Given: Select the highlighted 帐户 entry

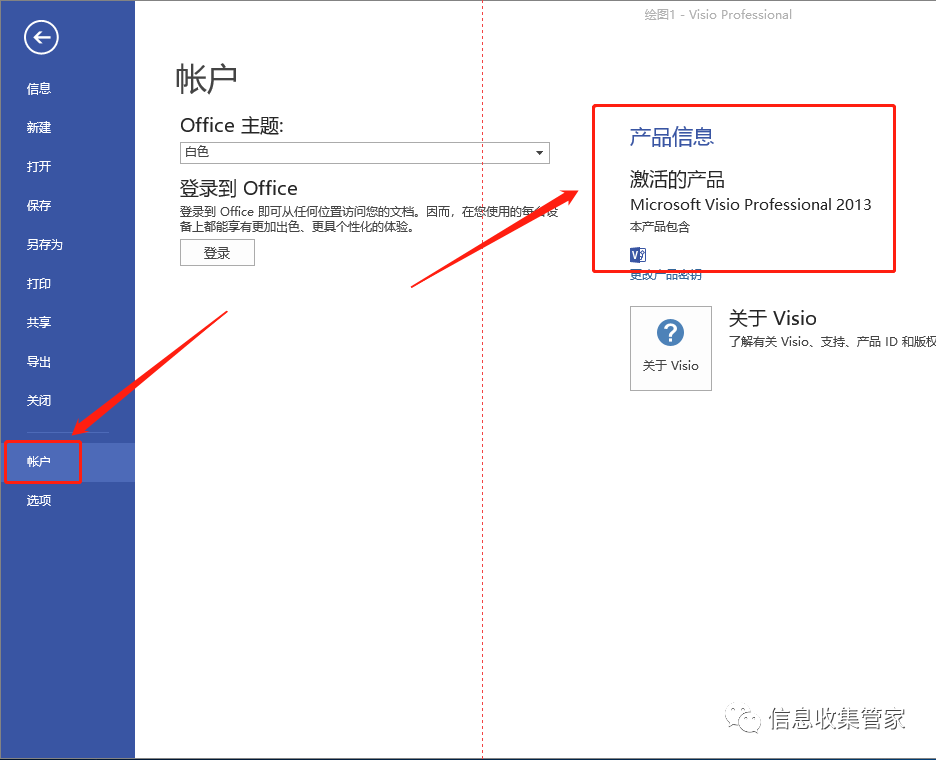Looking at the screenshot, I should pyautogui.click(x=38, y=461).
